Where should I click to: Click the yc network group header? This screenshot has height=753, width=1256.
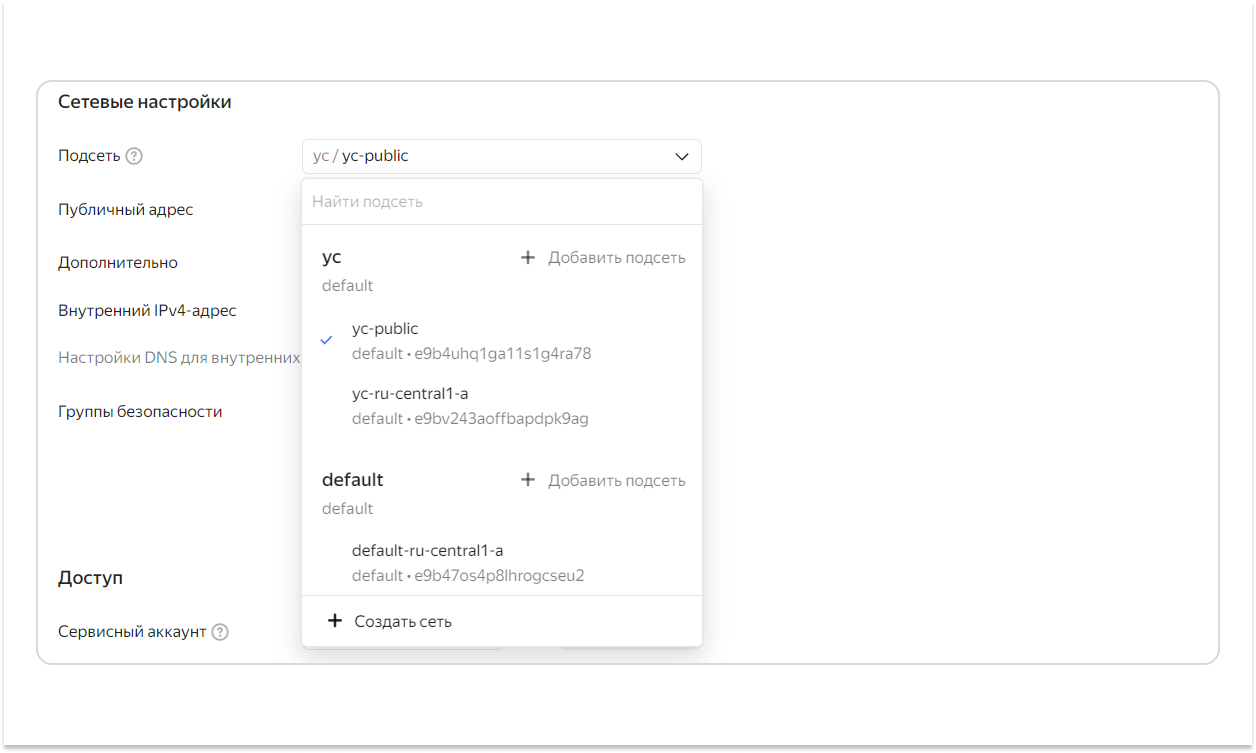(x=332, y=257)
